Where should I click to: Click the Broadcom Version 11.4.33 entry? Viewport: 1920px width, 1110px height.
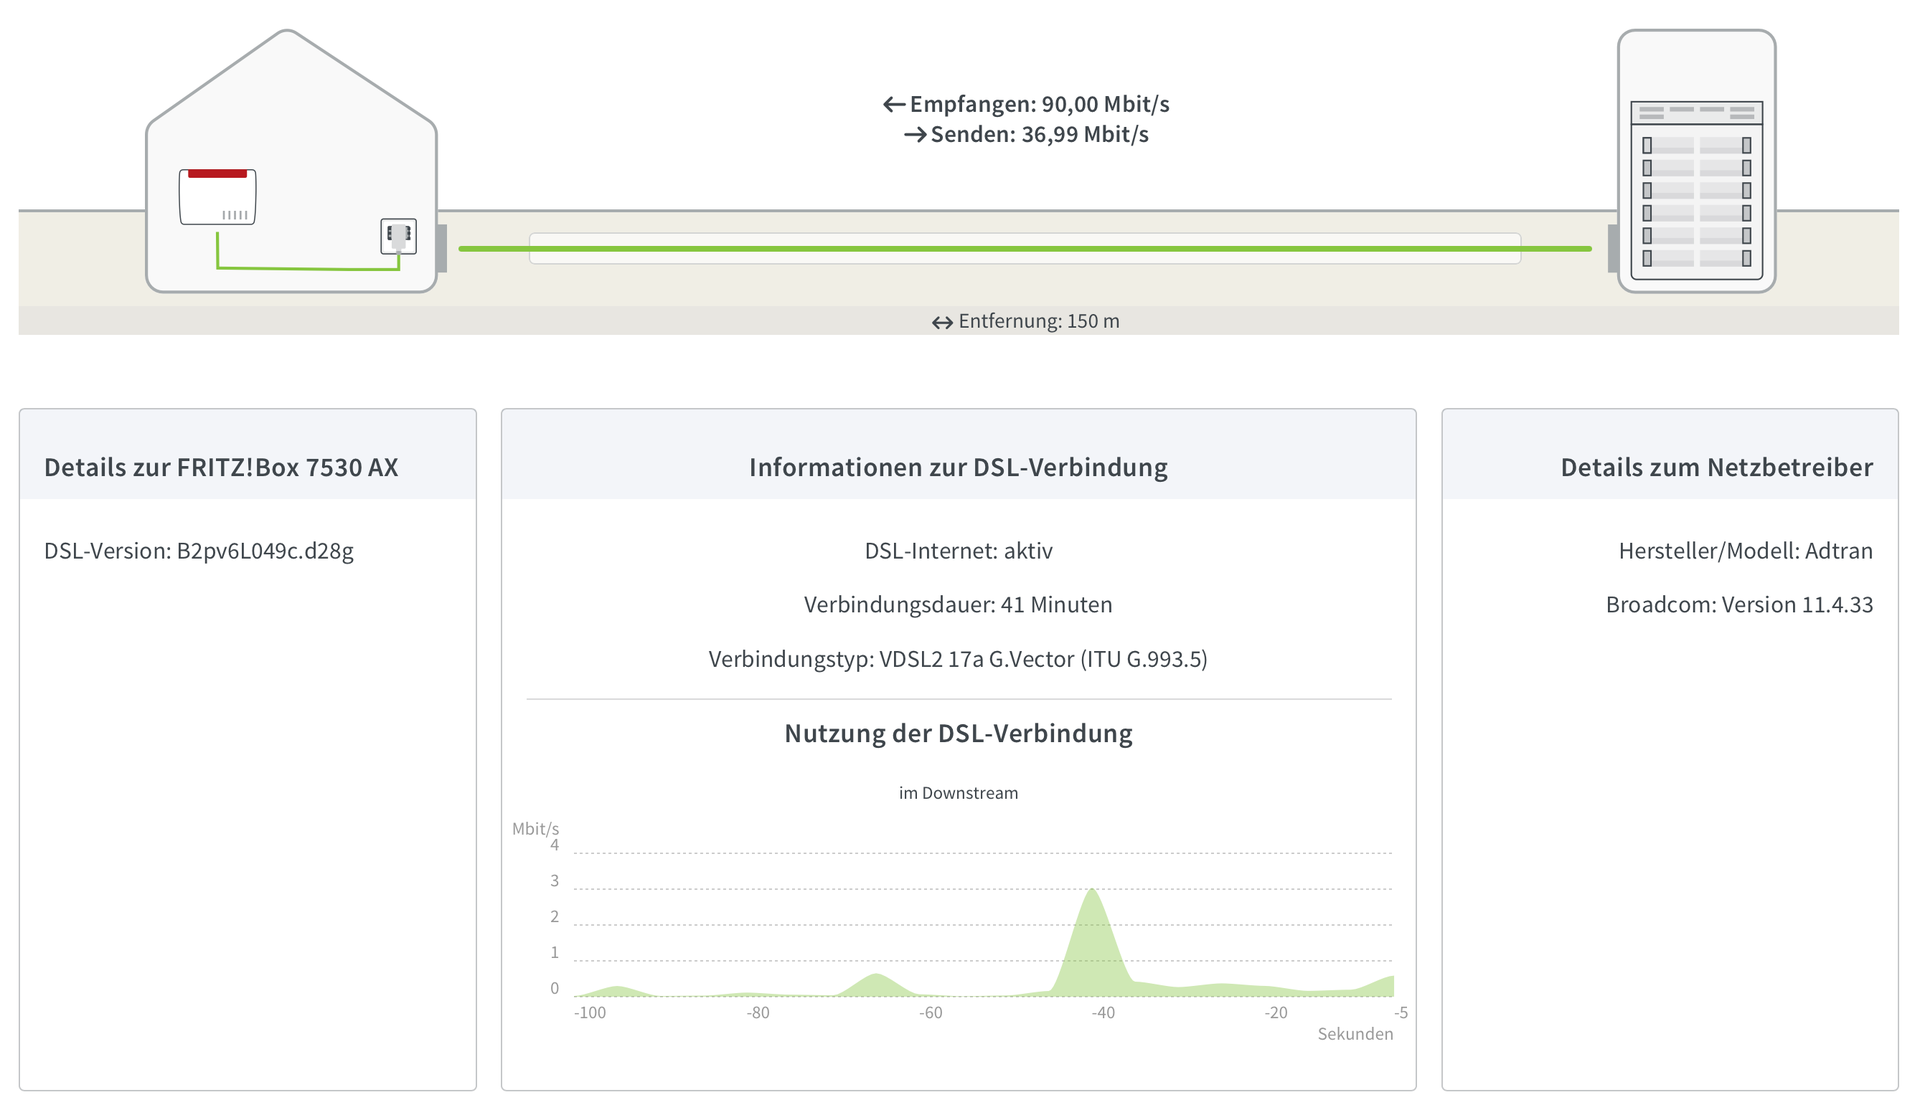1739,605
